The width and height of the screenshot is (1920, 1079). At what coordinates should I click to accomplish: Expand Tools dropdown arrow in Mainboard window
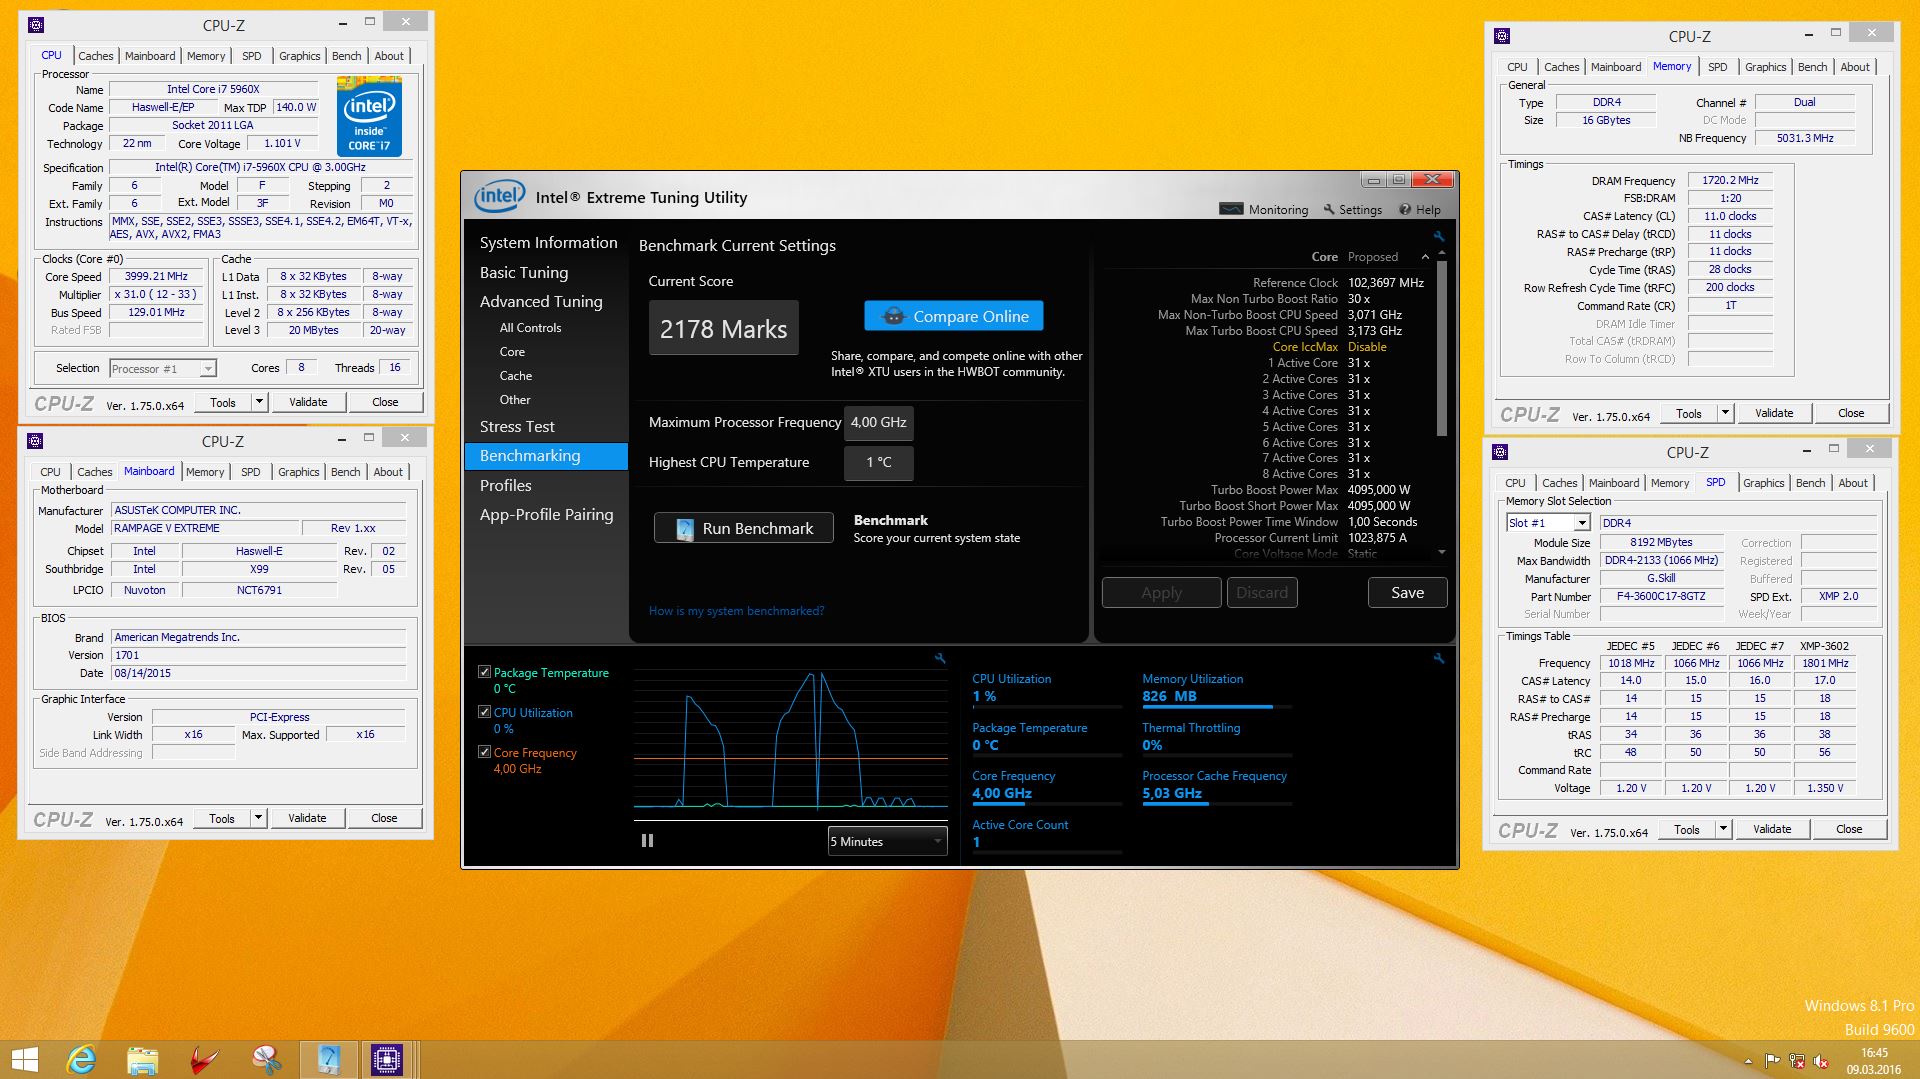click(258, 818)
